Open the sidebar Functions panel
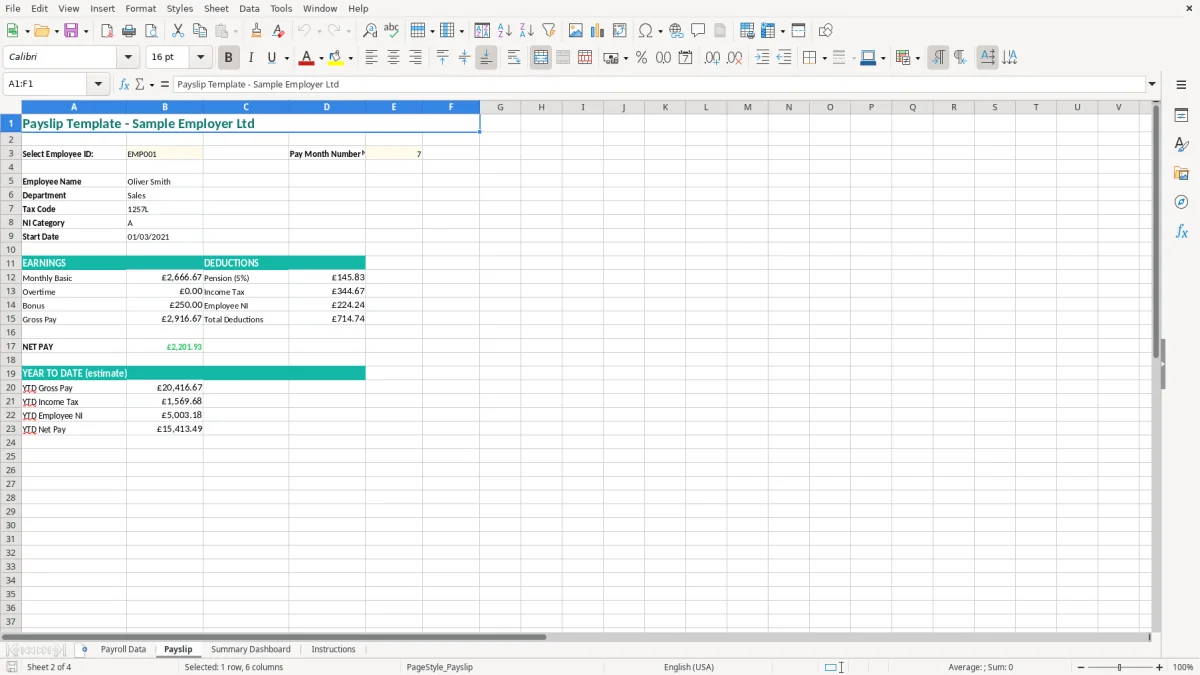The image size is (1200, 675). tap(1181, 231)
